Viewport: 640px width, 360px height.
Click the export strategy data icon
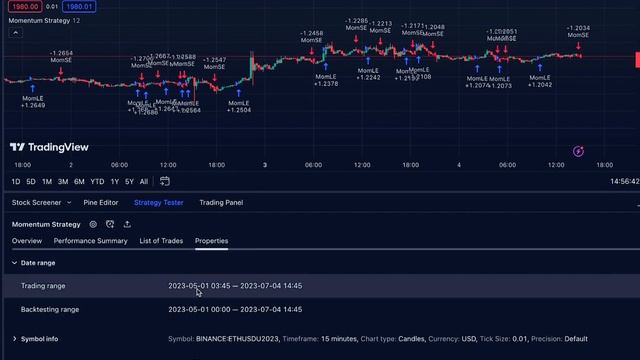tap(127, 224)
